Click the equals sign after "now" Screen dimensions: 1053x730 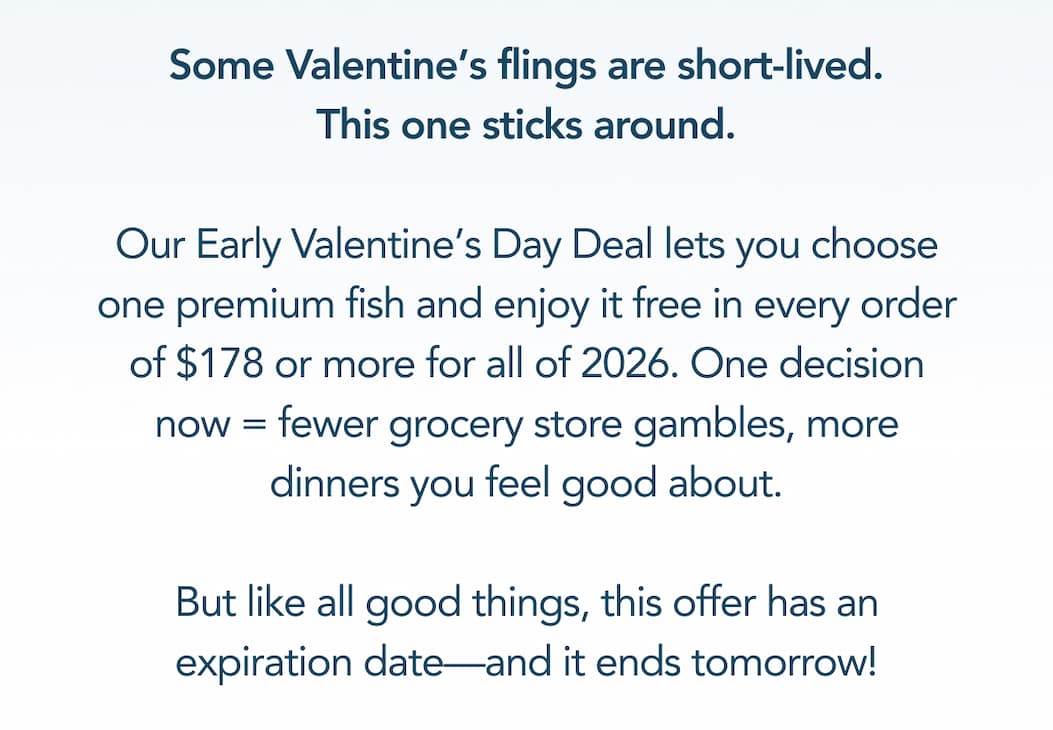(x=253, y=425)
